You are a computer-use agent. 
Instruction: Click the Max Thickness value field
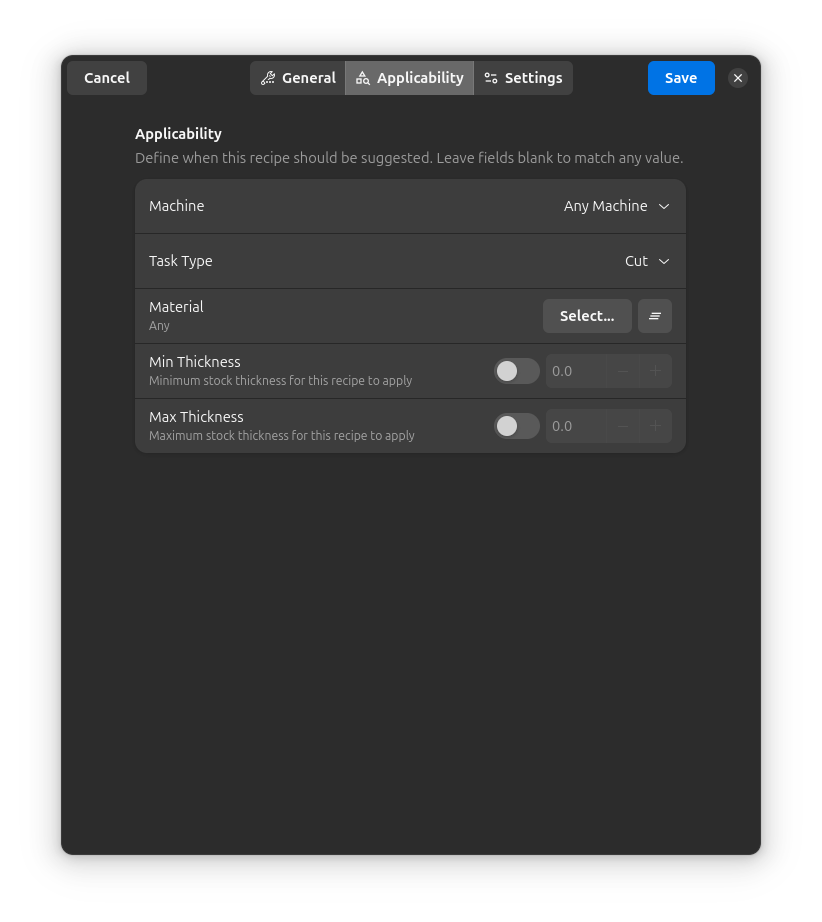pyautogui.click(x=575, y=426)
